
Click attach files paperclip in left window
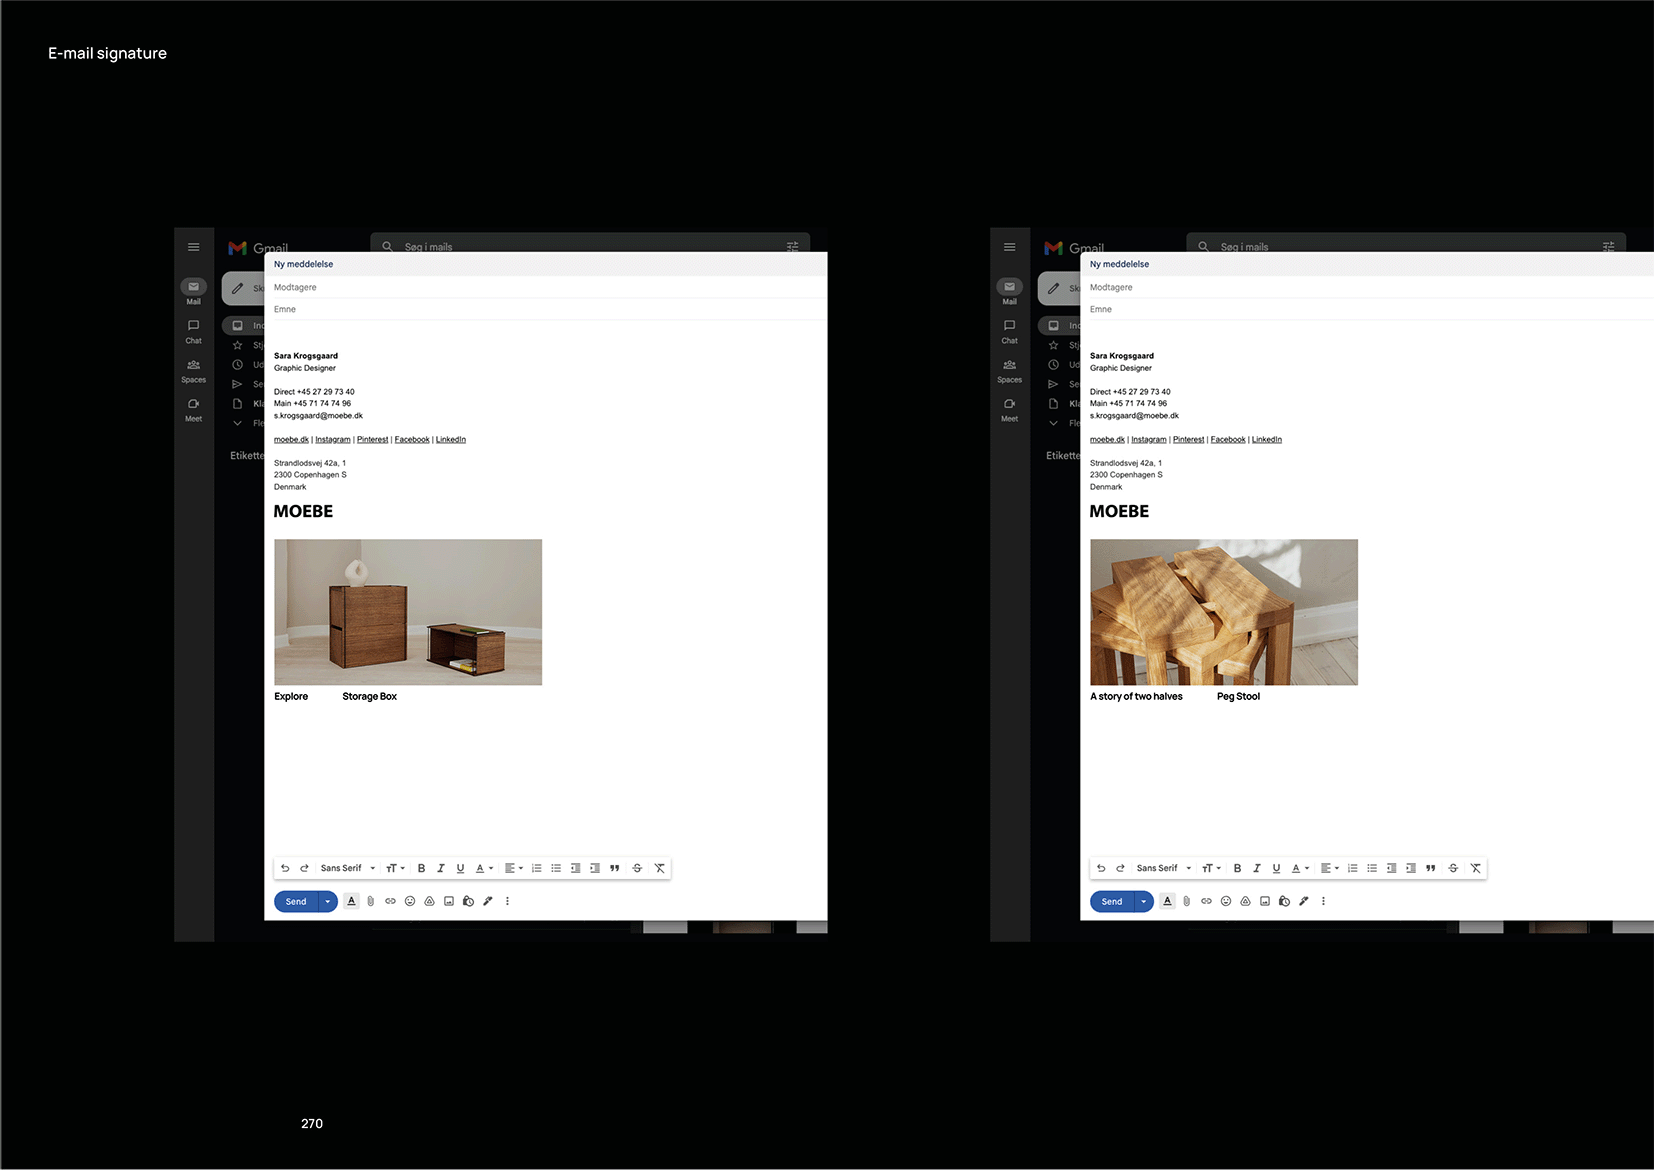[370, 901]
